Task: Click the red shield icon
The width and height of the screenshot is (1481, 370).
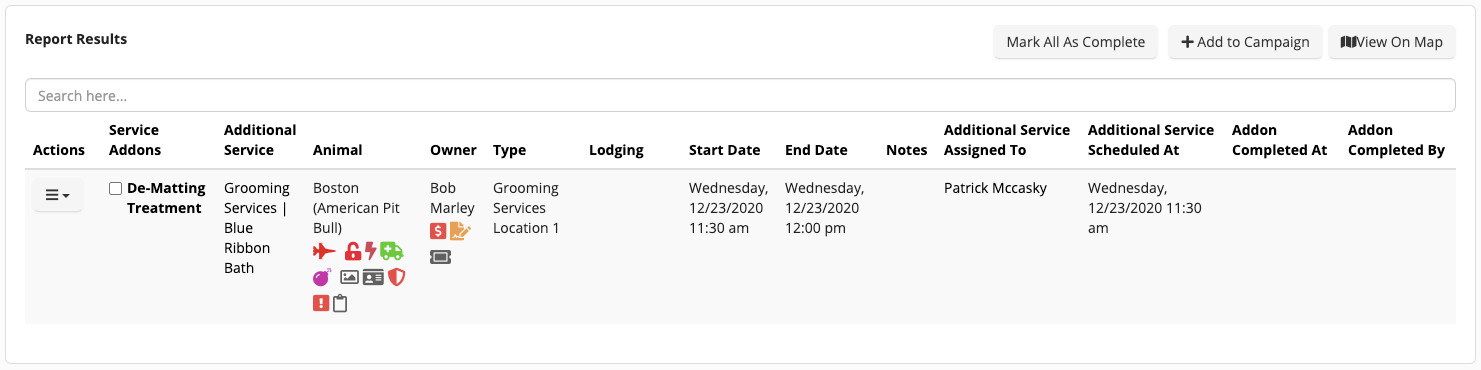Action: pyautogui.click(x=397, y=277)
